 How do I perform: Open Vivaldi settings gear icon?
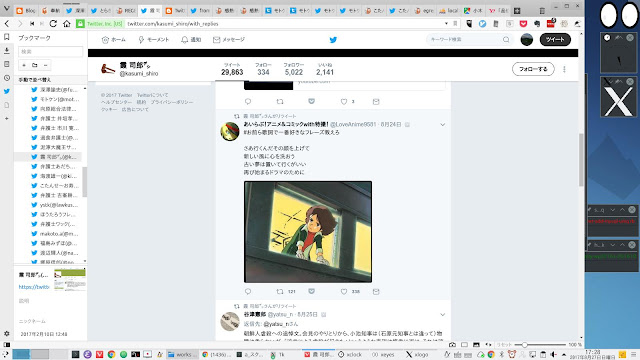(x=7, y=333)
